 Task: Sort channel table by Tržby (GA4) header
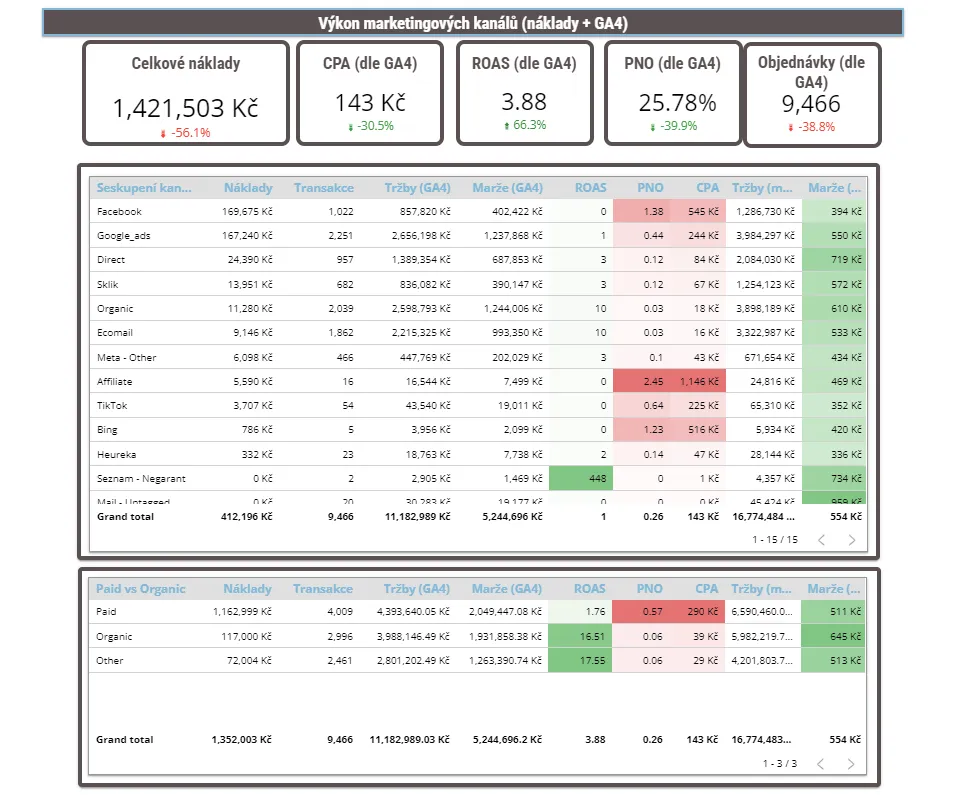click(417, 188)
